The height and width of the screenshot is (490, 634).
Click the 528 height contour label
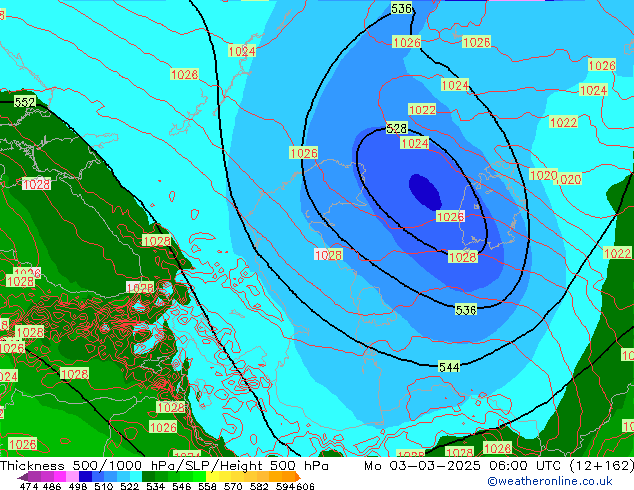pyautogui.click(x=396, y=128)
